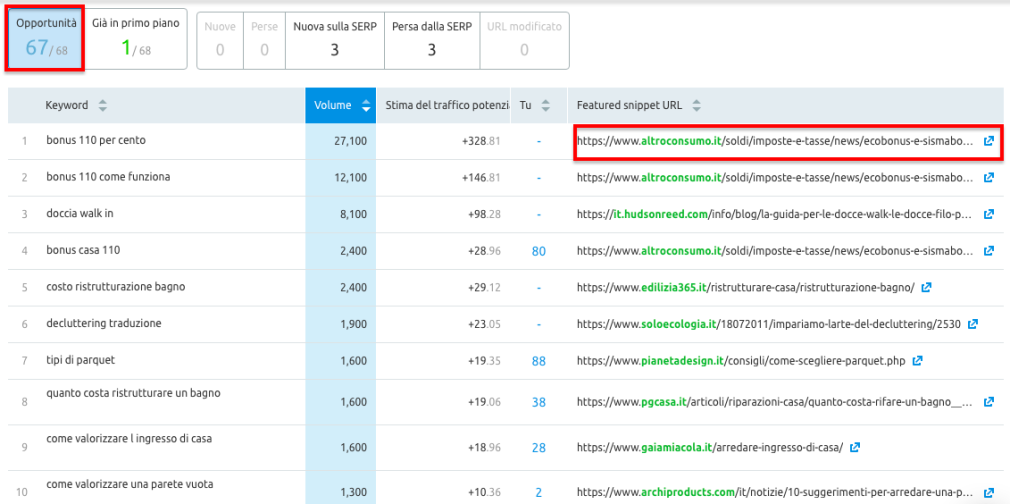This screenshot has height=504, width=1010.
Task: Sort table by Keyword column arrows
Action: coord(102,105)
